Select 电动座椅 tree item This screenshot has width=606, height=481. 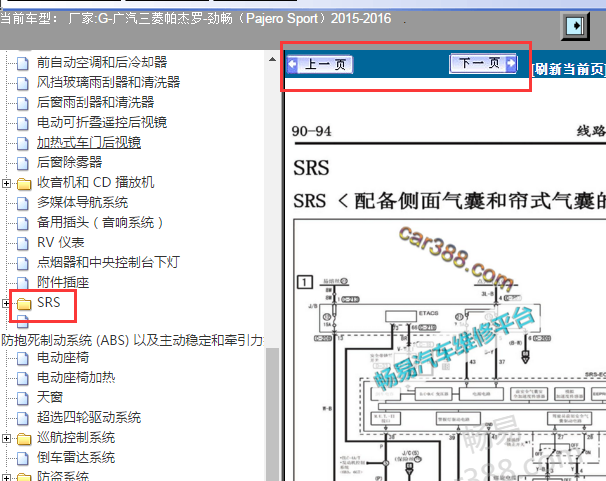pos(63,358)
